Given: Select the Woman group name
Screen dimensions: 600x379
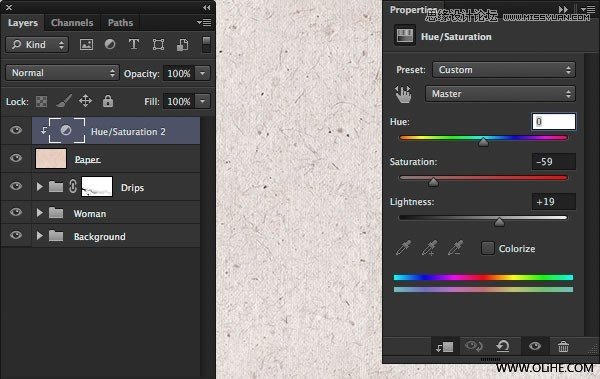Looking at the screenshot, I should point(90,213).
